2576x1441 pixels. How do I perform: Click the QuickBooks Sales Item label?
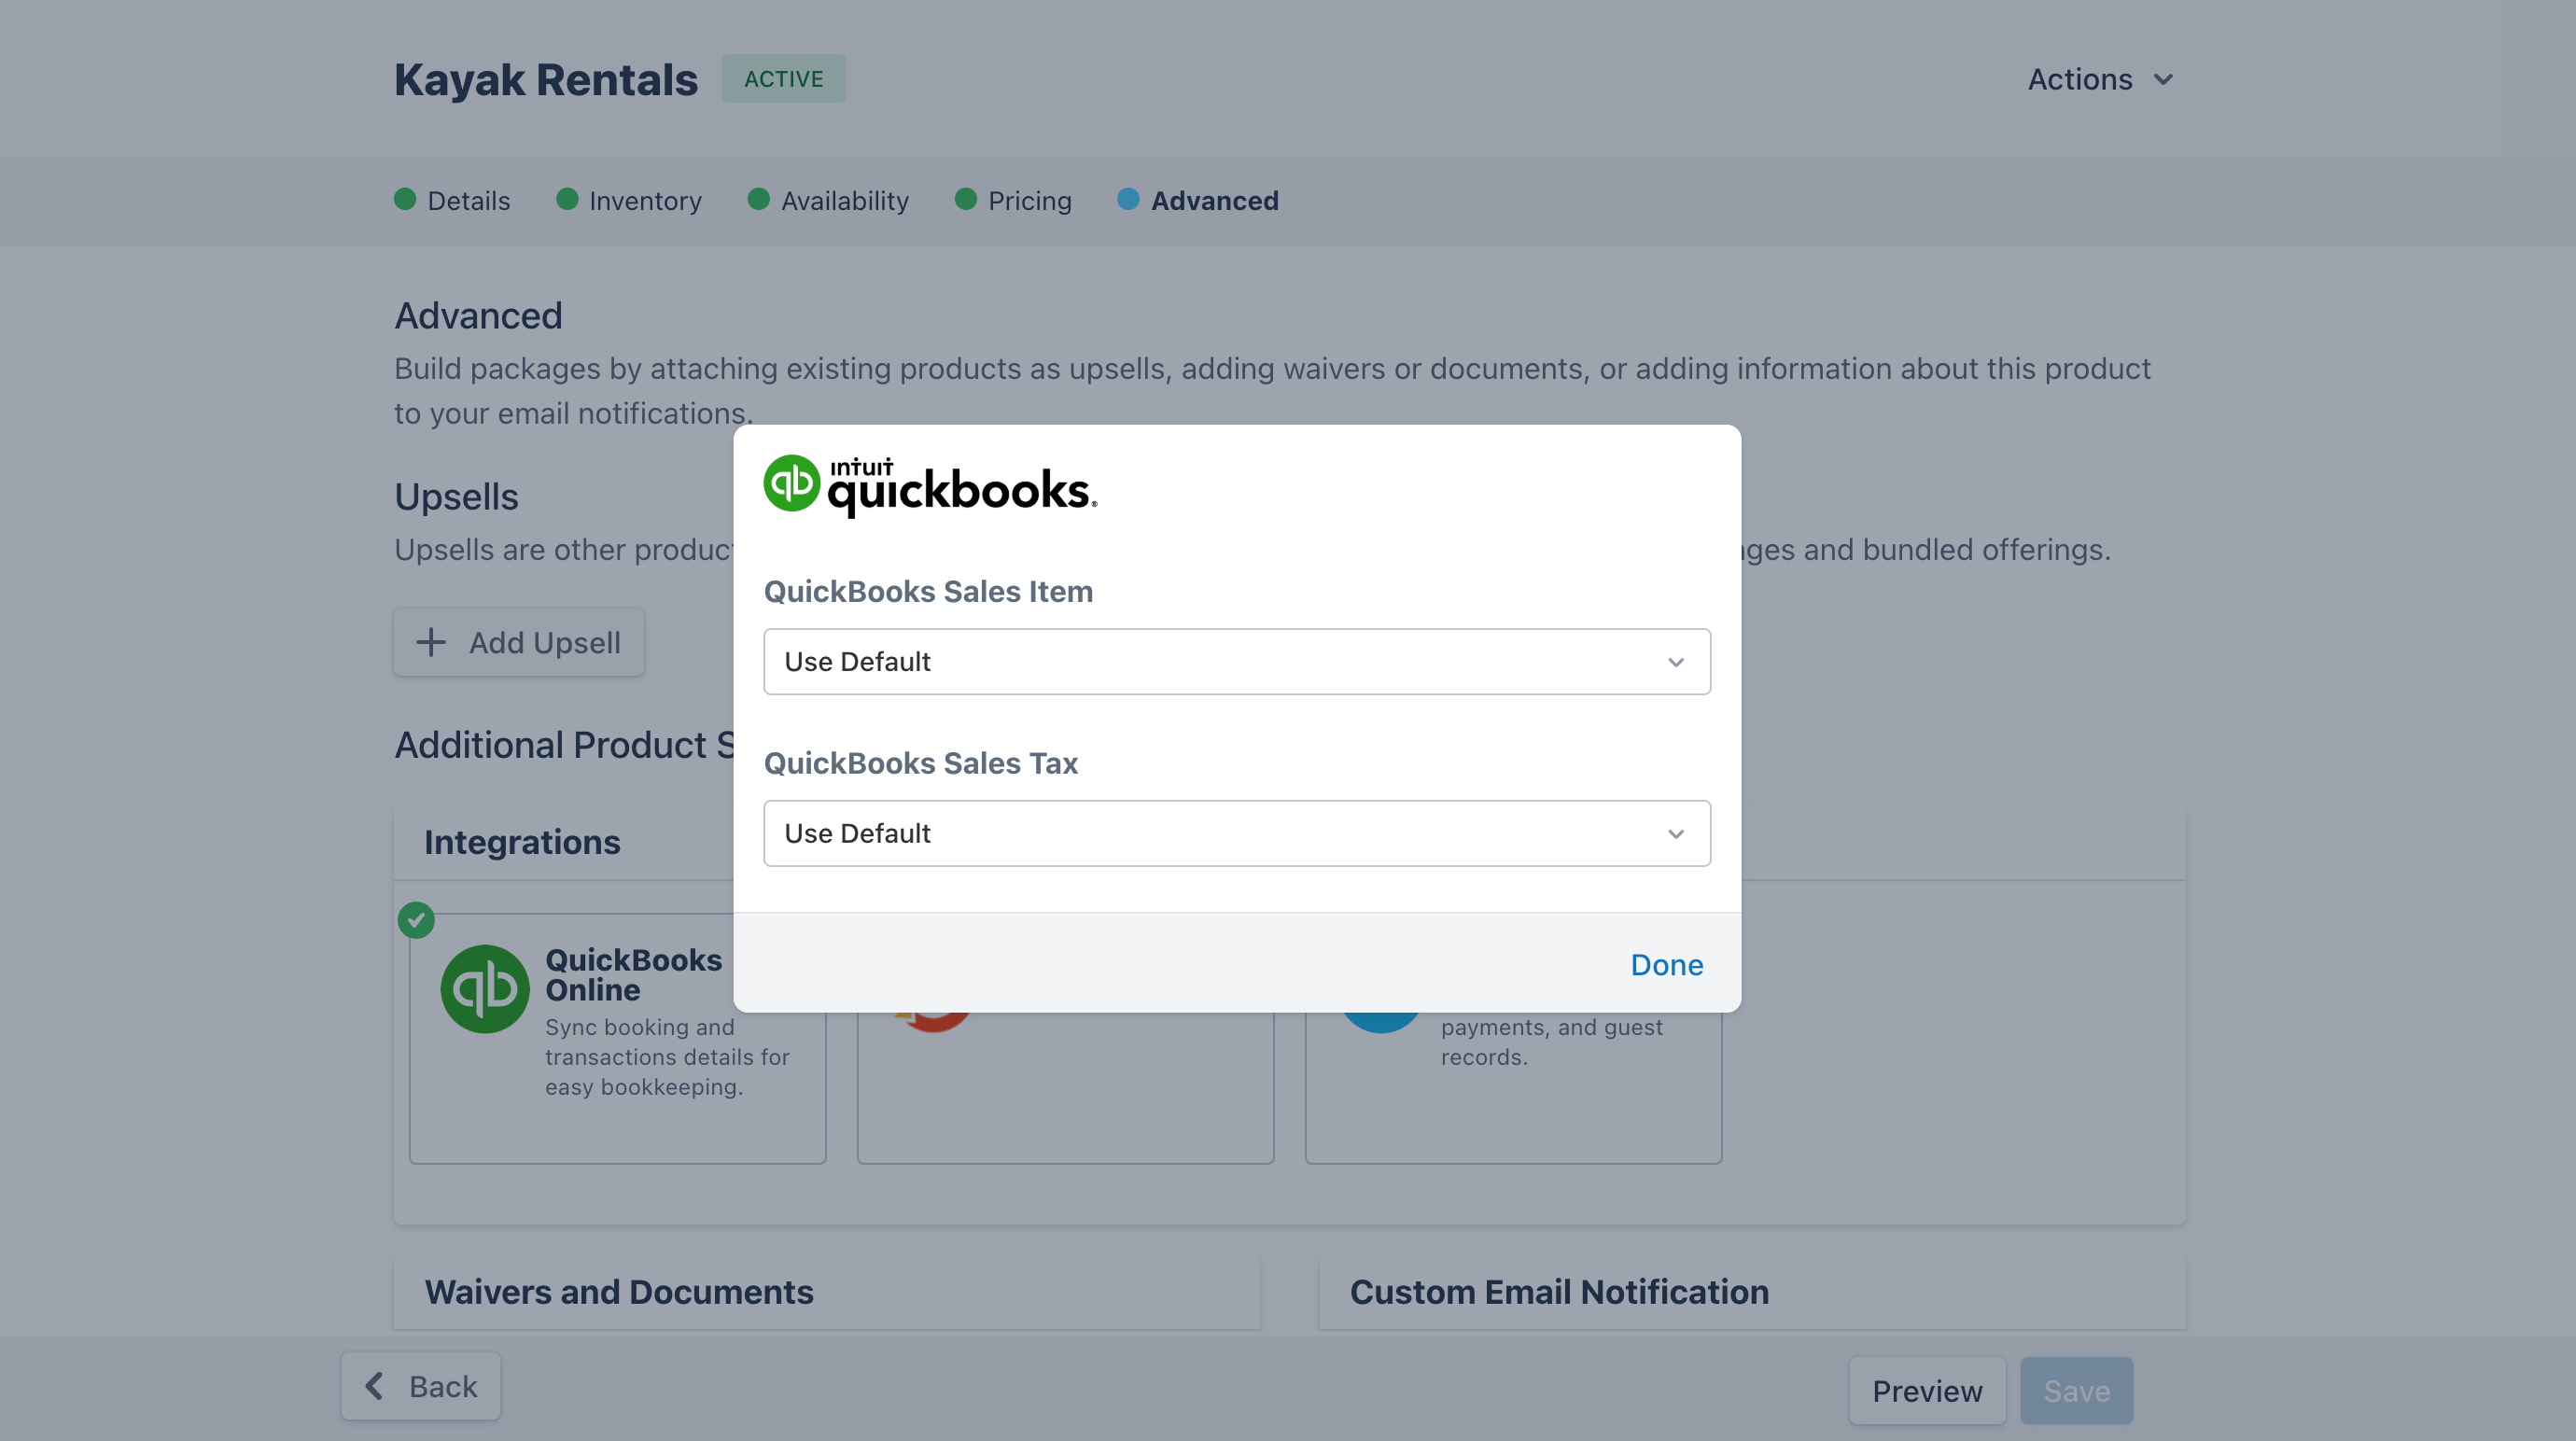click(x=928, y=591)
